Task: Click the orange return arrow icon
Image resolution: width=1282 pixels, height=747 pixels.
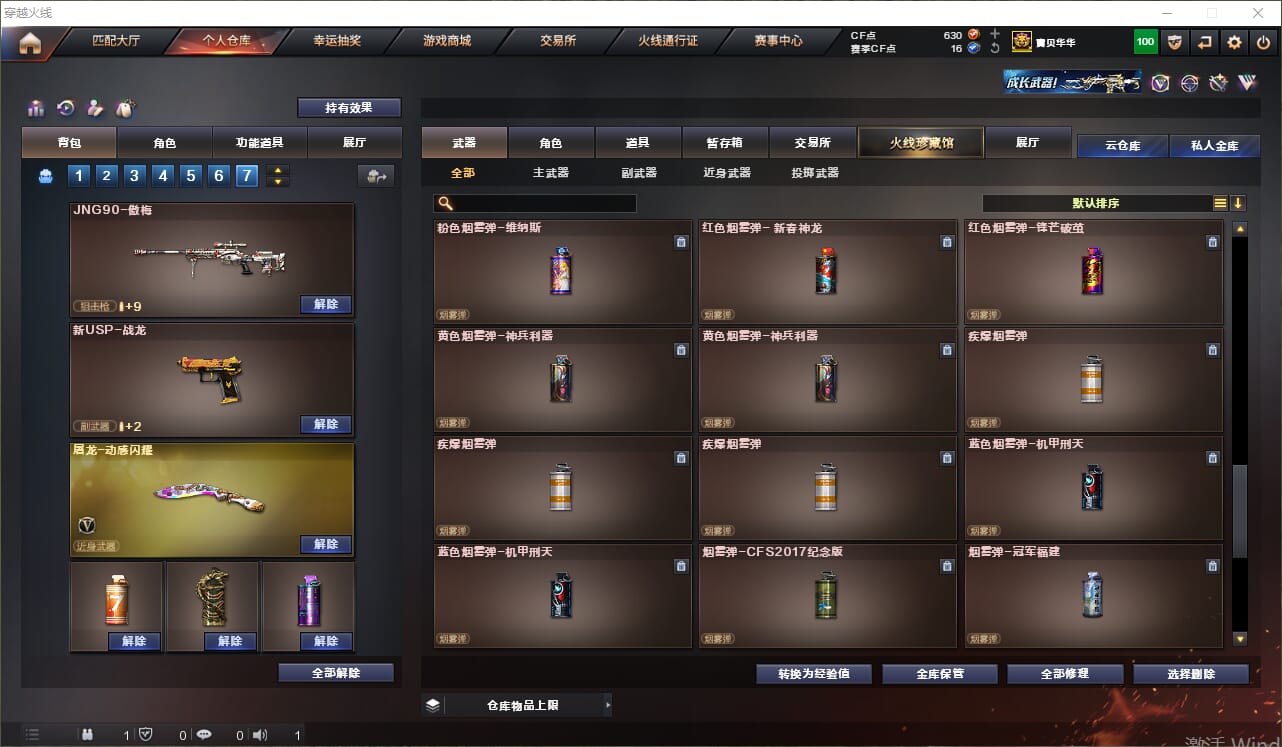Action: coord(1205,42)
